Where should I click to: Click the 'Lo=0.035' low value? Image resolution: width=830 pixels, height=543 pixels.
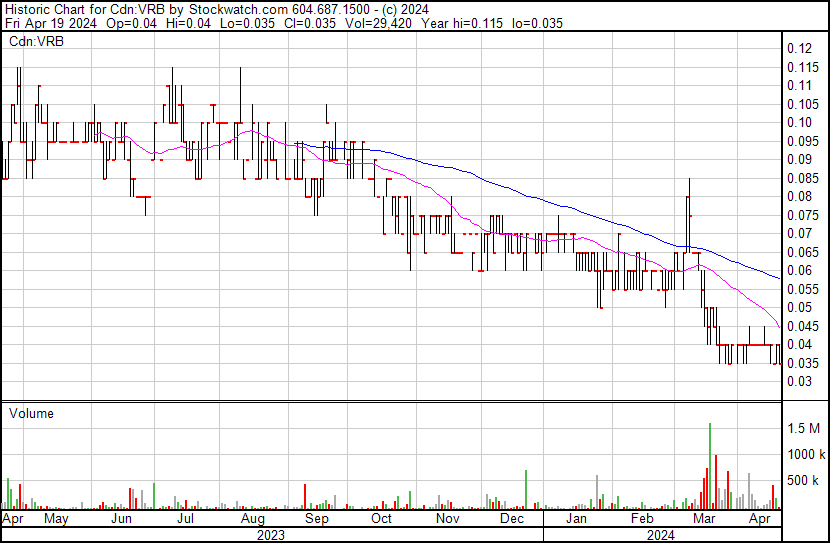pos(247,23)
